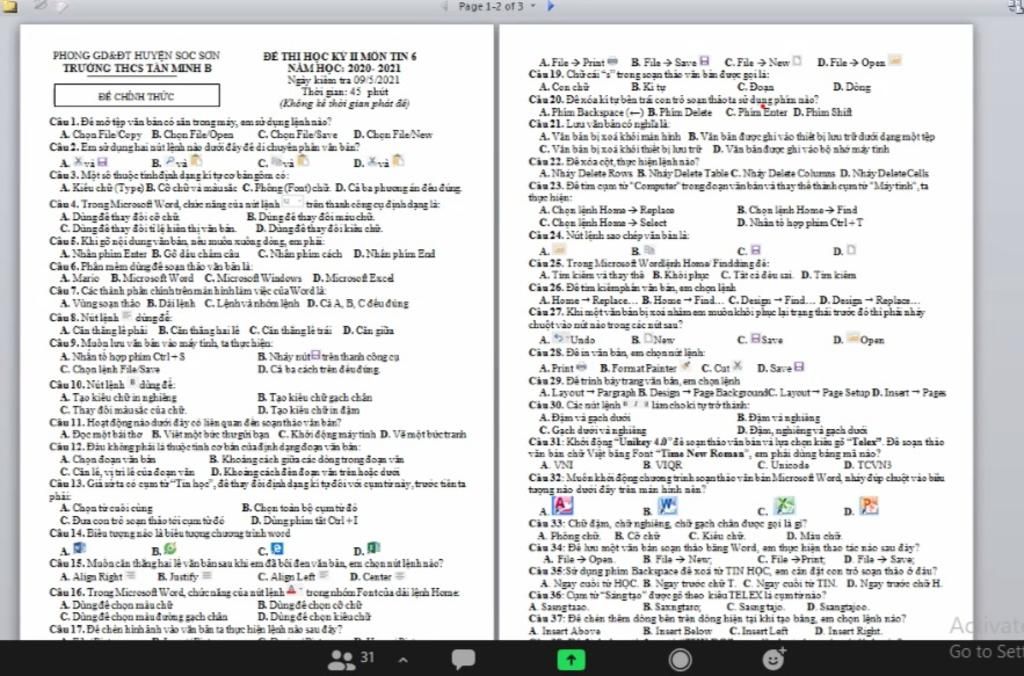This screenshot has height=676, width=1024.
Task: Click the green icon in Câu 14 option D
Action: tap(374, 547)
